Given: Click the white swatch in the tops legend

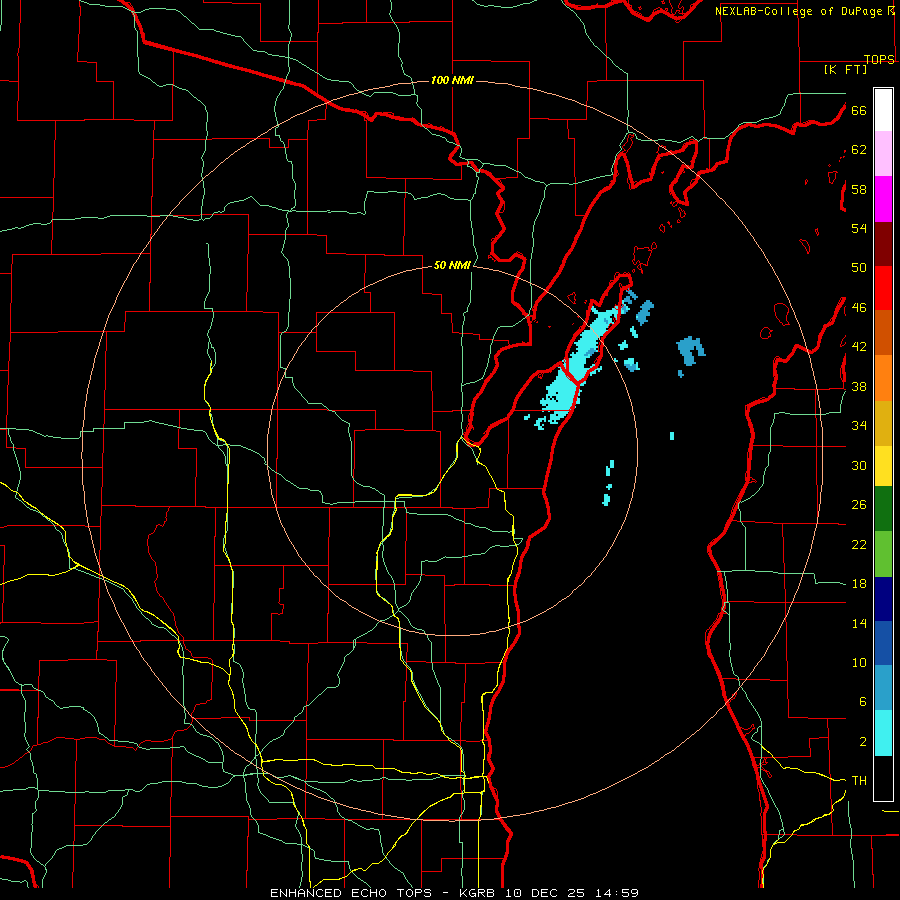Looking at the screenshot, I should [x=883, y=110].
